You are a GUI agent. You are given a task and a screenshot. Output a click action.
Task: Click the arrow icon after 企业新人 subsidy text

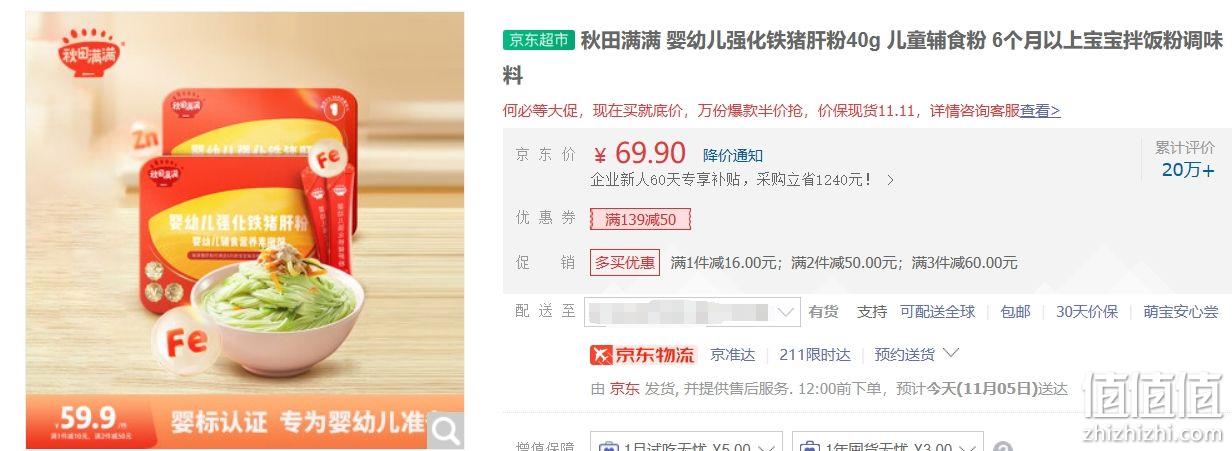pos(890,180)
